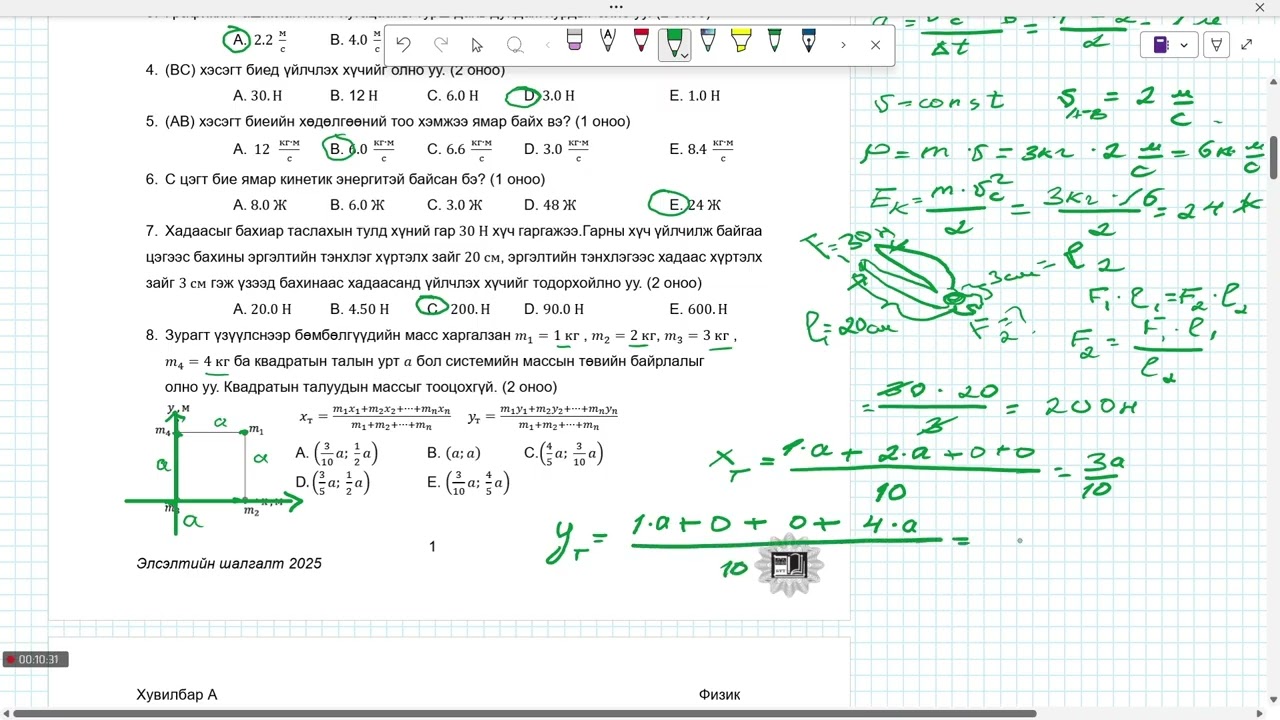Click the "Хувилбар А" heading

coord(177,695)
